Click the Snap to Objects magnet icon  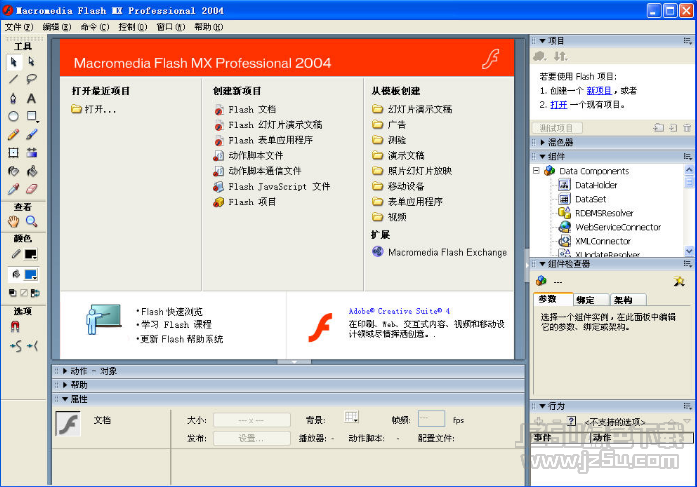[15, 327]
